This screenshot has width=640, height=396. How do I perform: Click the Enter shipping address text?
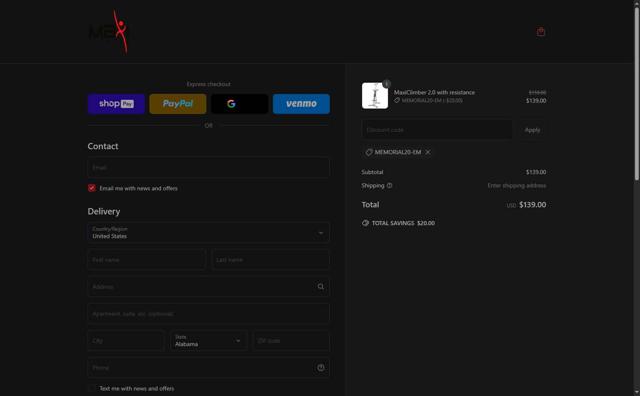coord(517,185)
